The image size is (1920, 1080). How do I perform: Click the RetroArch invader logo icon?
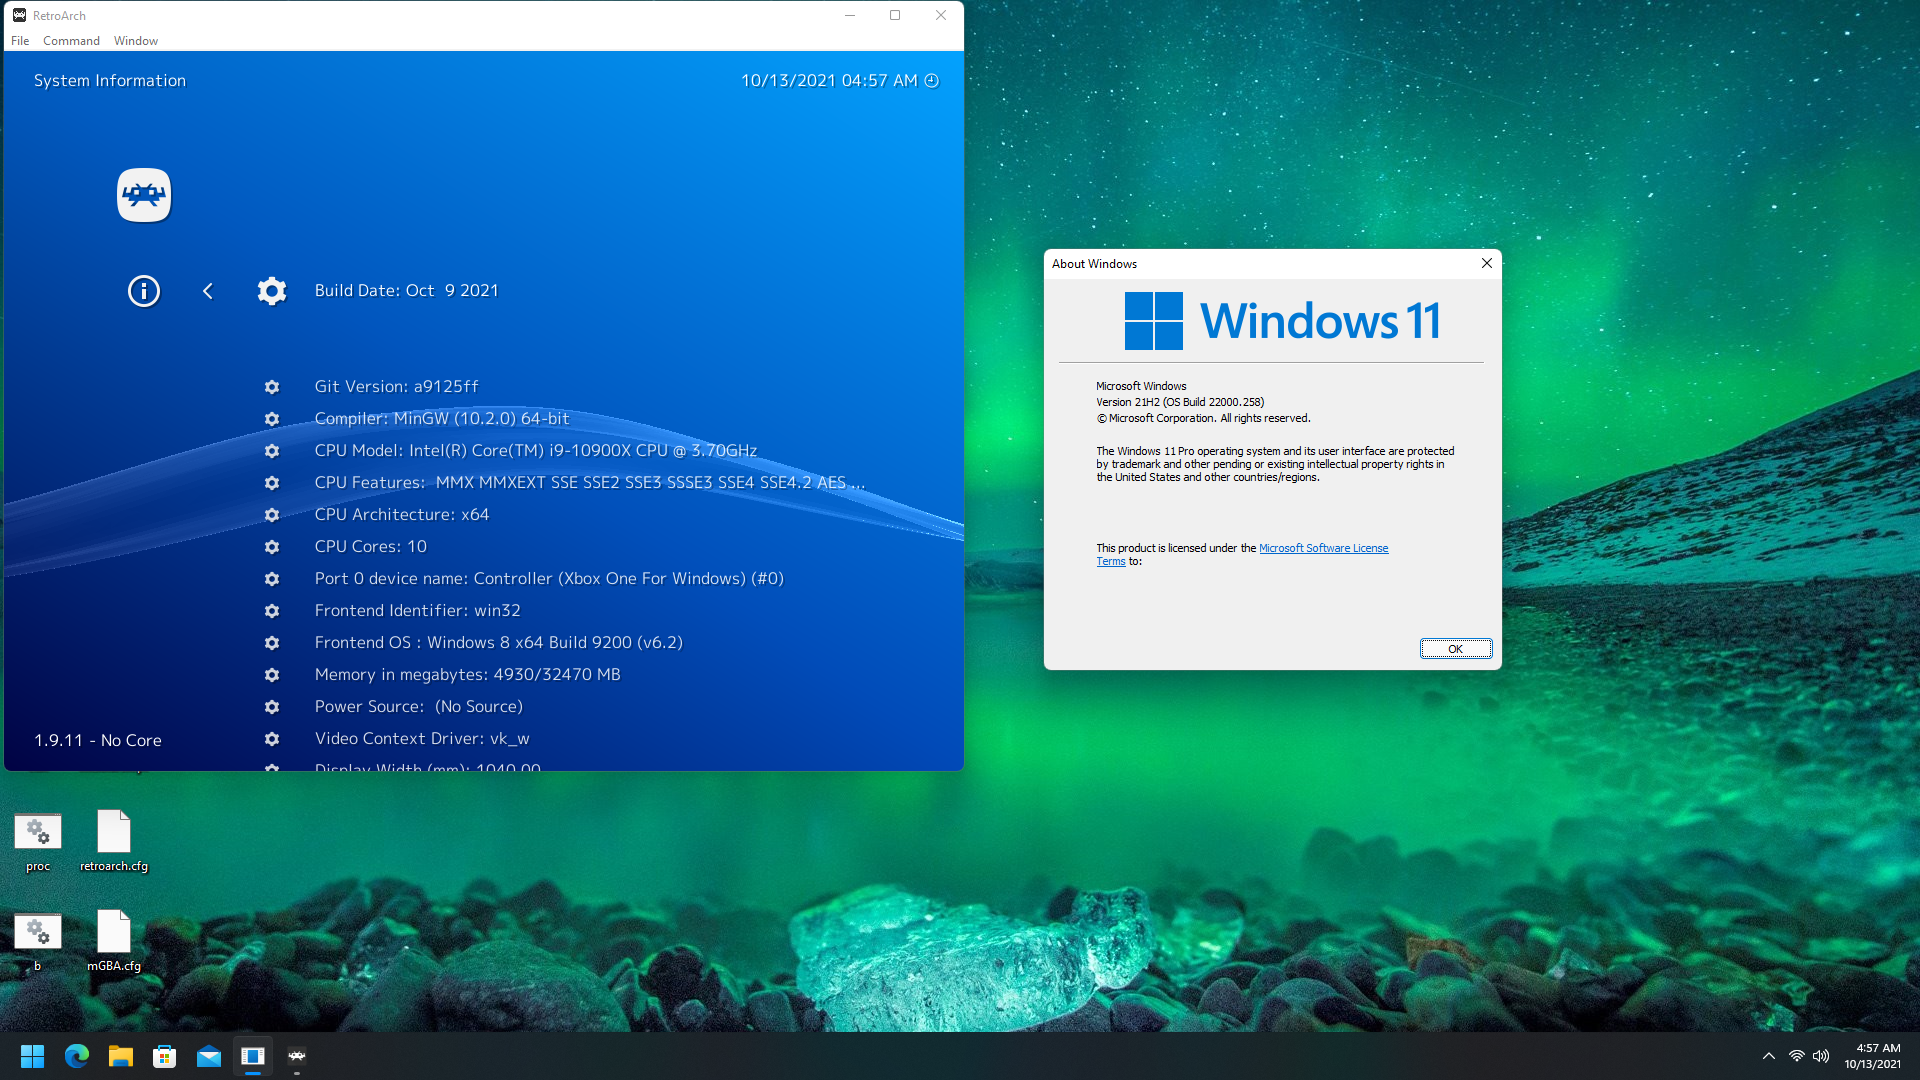click(144, 195)
